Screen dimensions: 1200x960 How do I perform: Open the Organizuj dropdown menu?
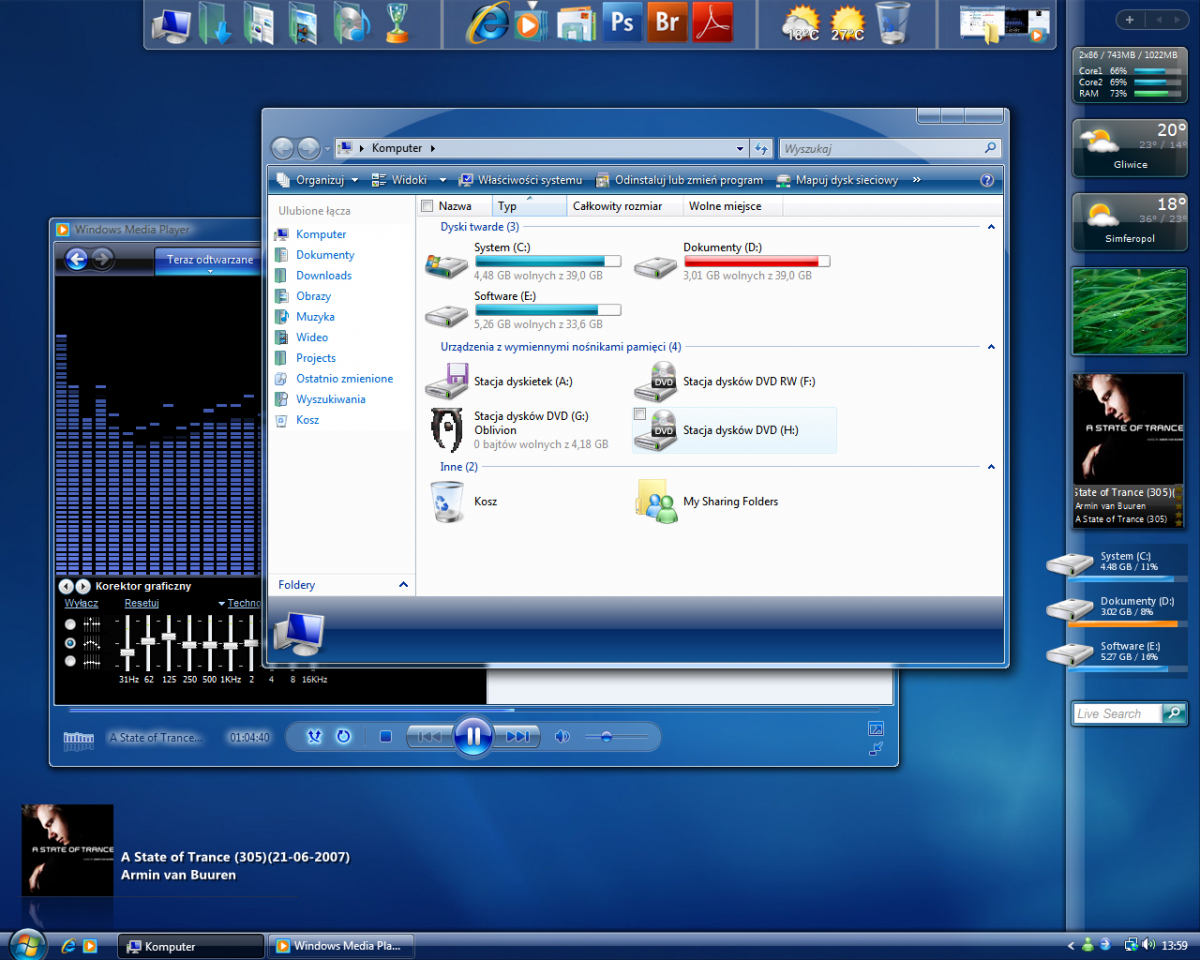pos(318,180)
